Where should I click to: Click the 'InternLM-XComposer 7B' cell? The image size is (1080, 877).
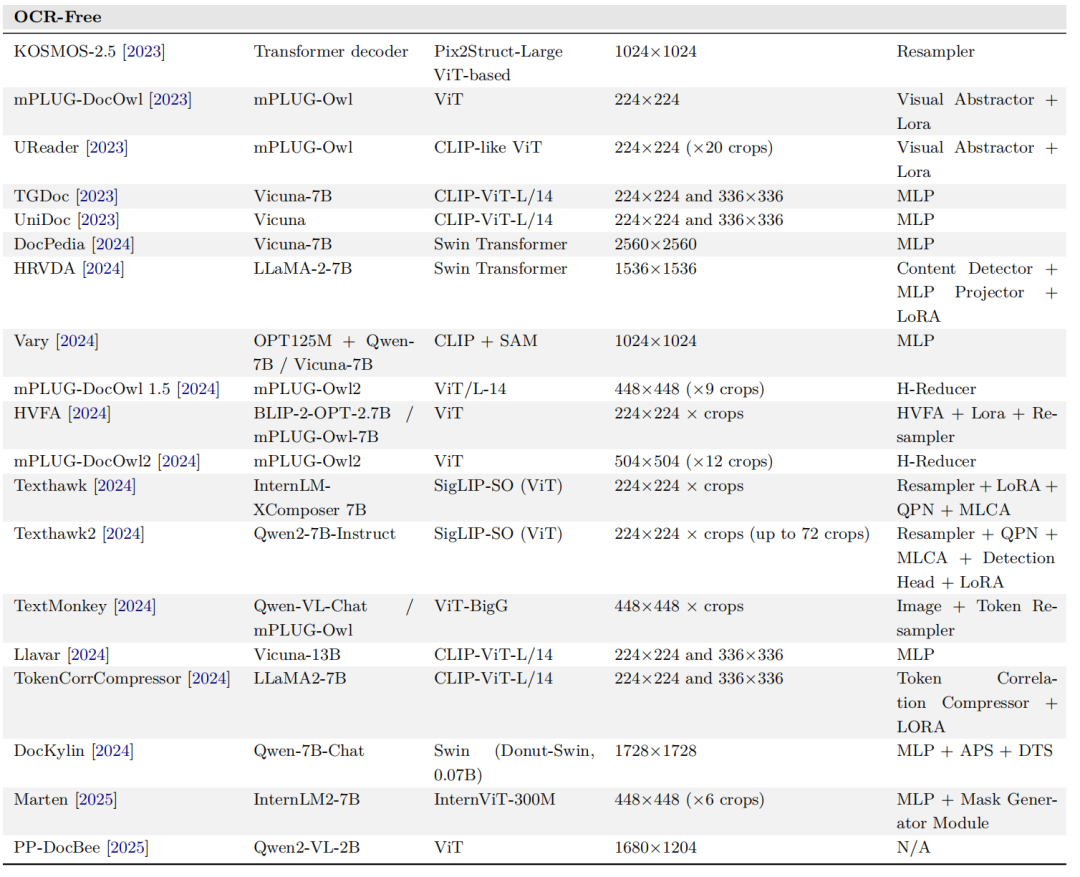click(x=310, y=498)
